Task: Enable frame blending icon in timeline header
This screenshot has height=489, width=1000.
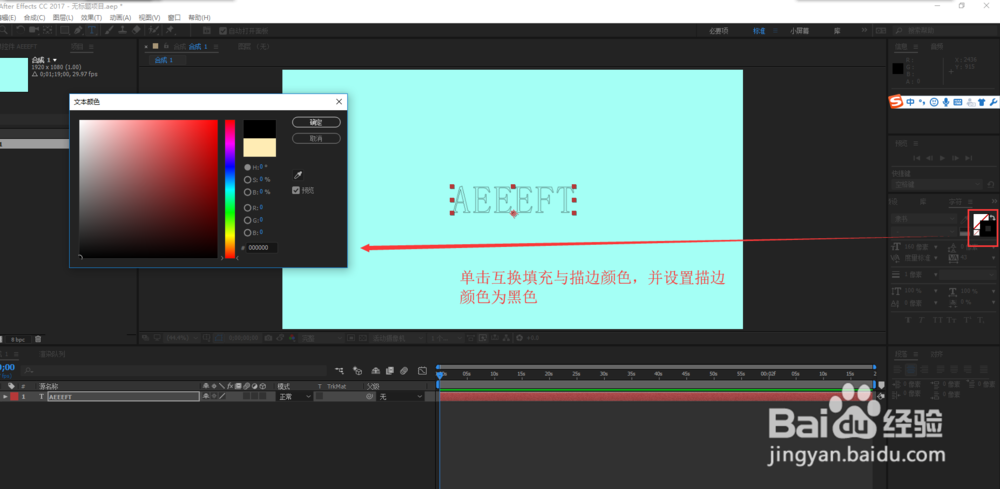Action: pos(390,370)
